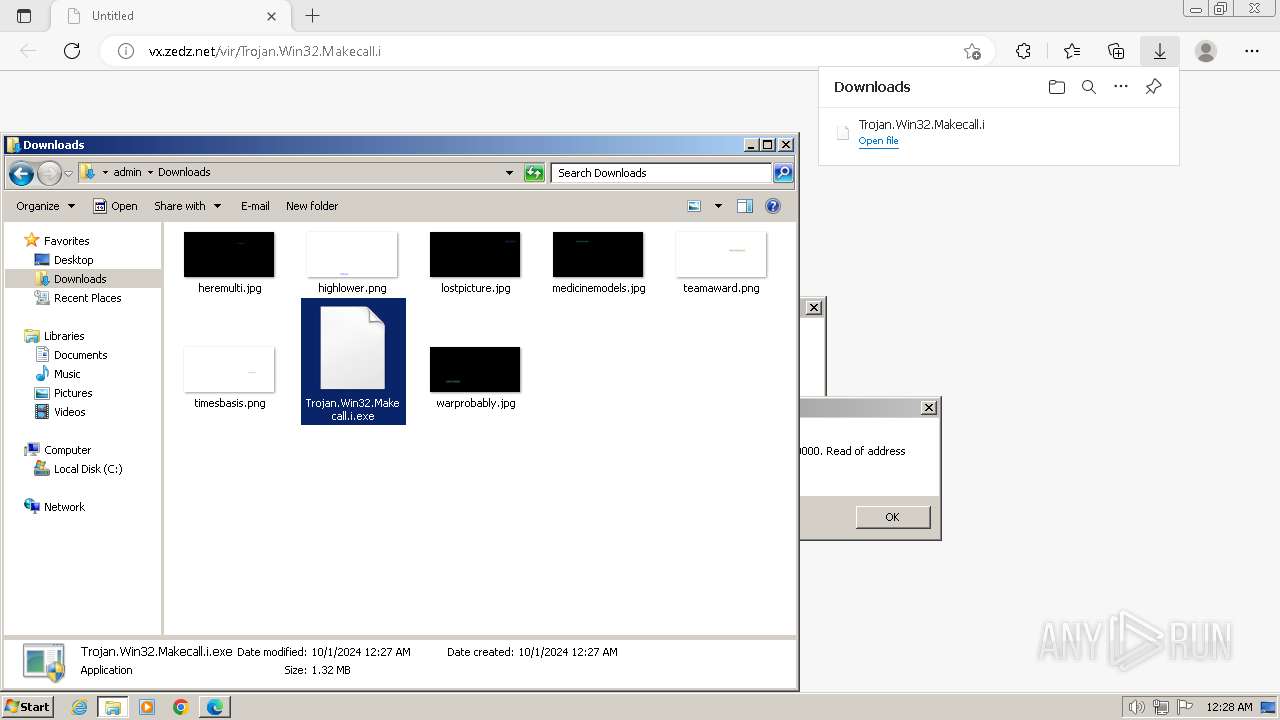Select Network in navigation pane
Viewport: 1280px width, 720px height.
point(64,507)
